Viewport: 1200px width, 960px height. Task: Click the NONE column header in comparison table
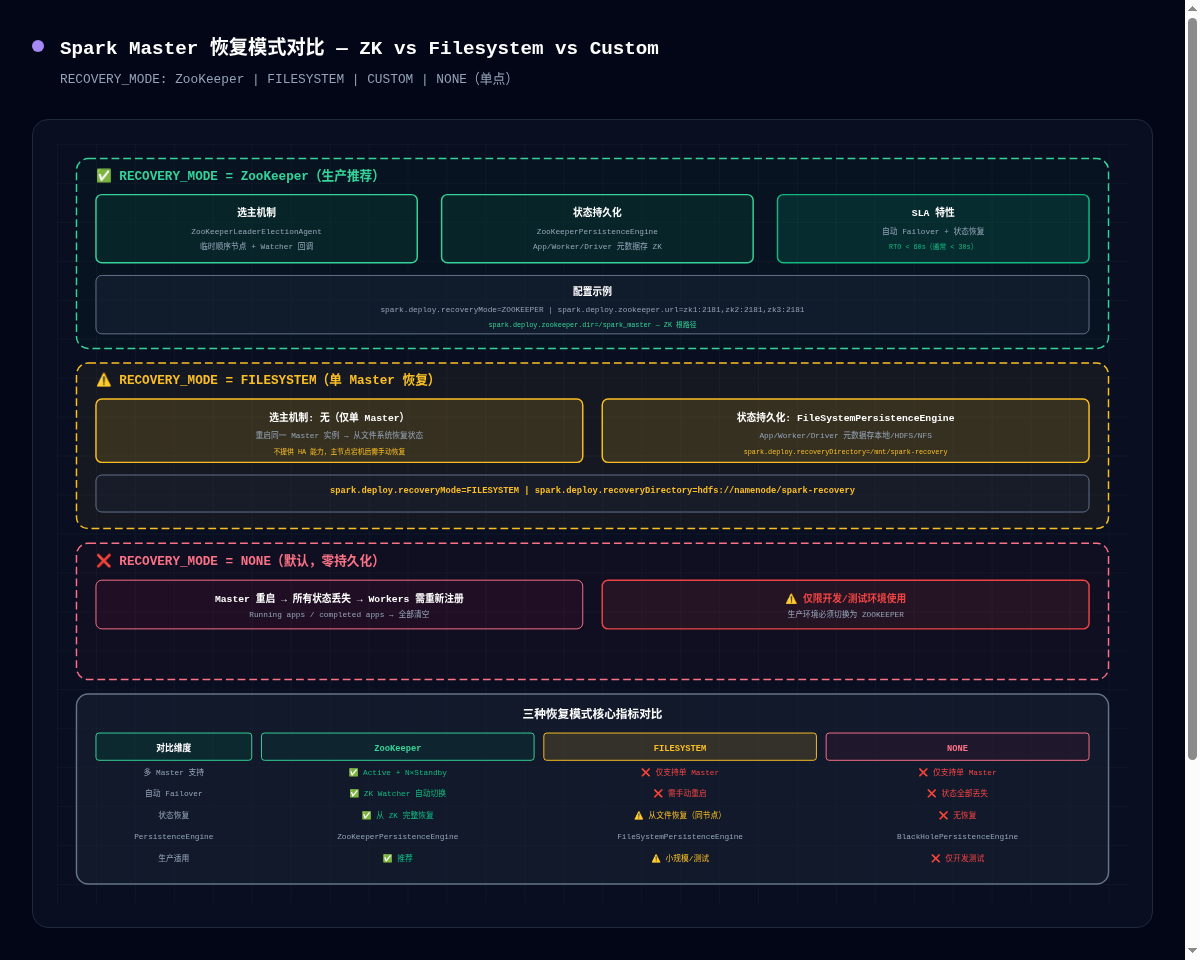pos(957,747)
